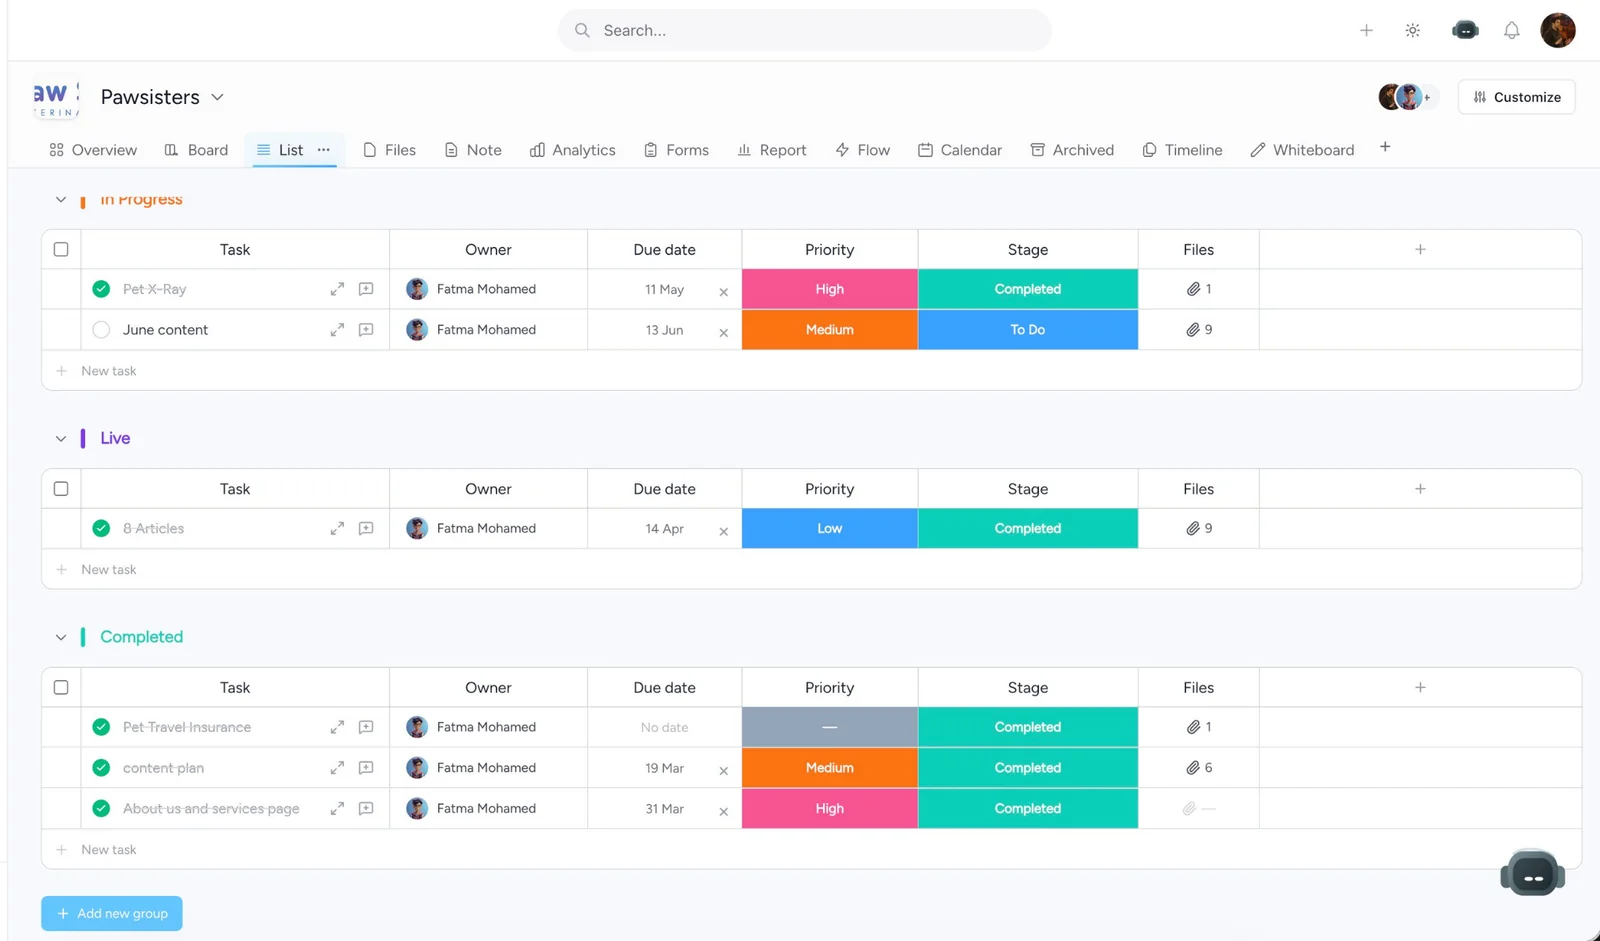The height and width of the screenshot is (941, 1600).
Task: Add a column in Live table
Action: click(1420, 489)
